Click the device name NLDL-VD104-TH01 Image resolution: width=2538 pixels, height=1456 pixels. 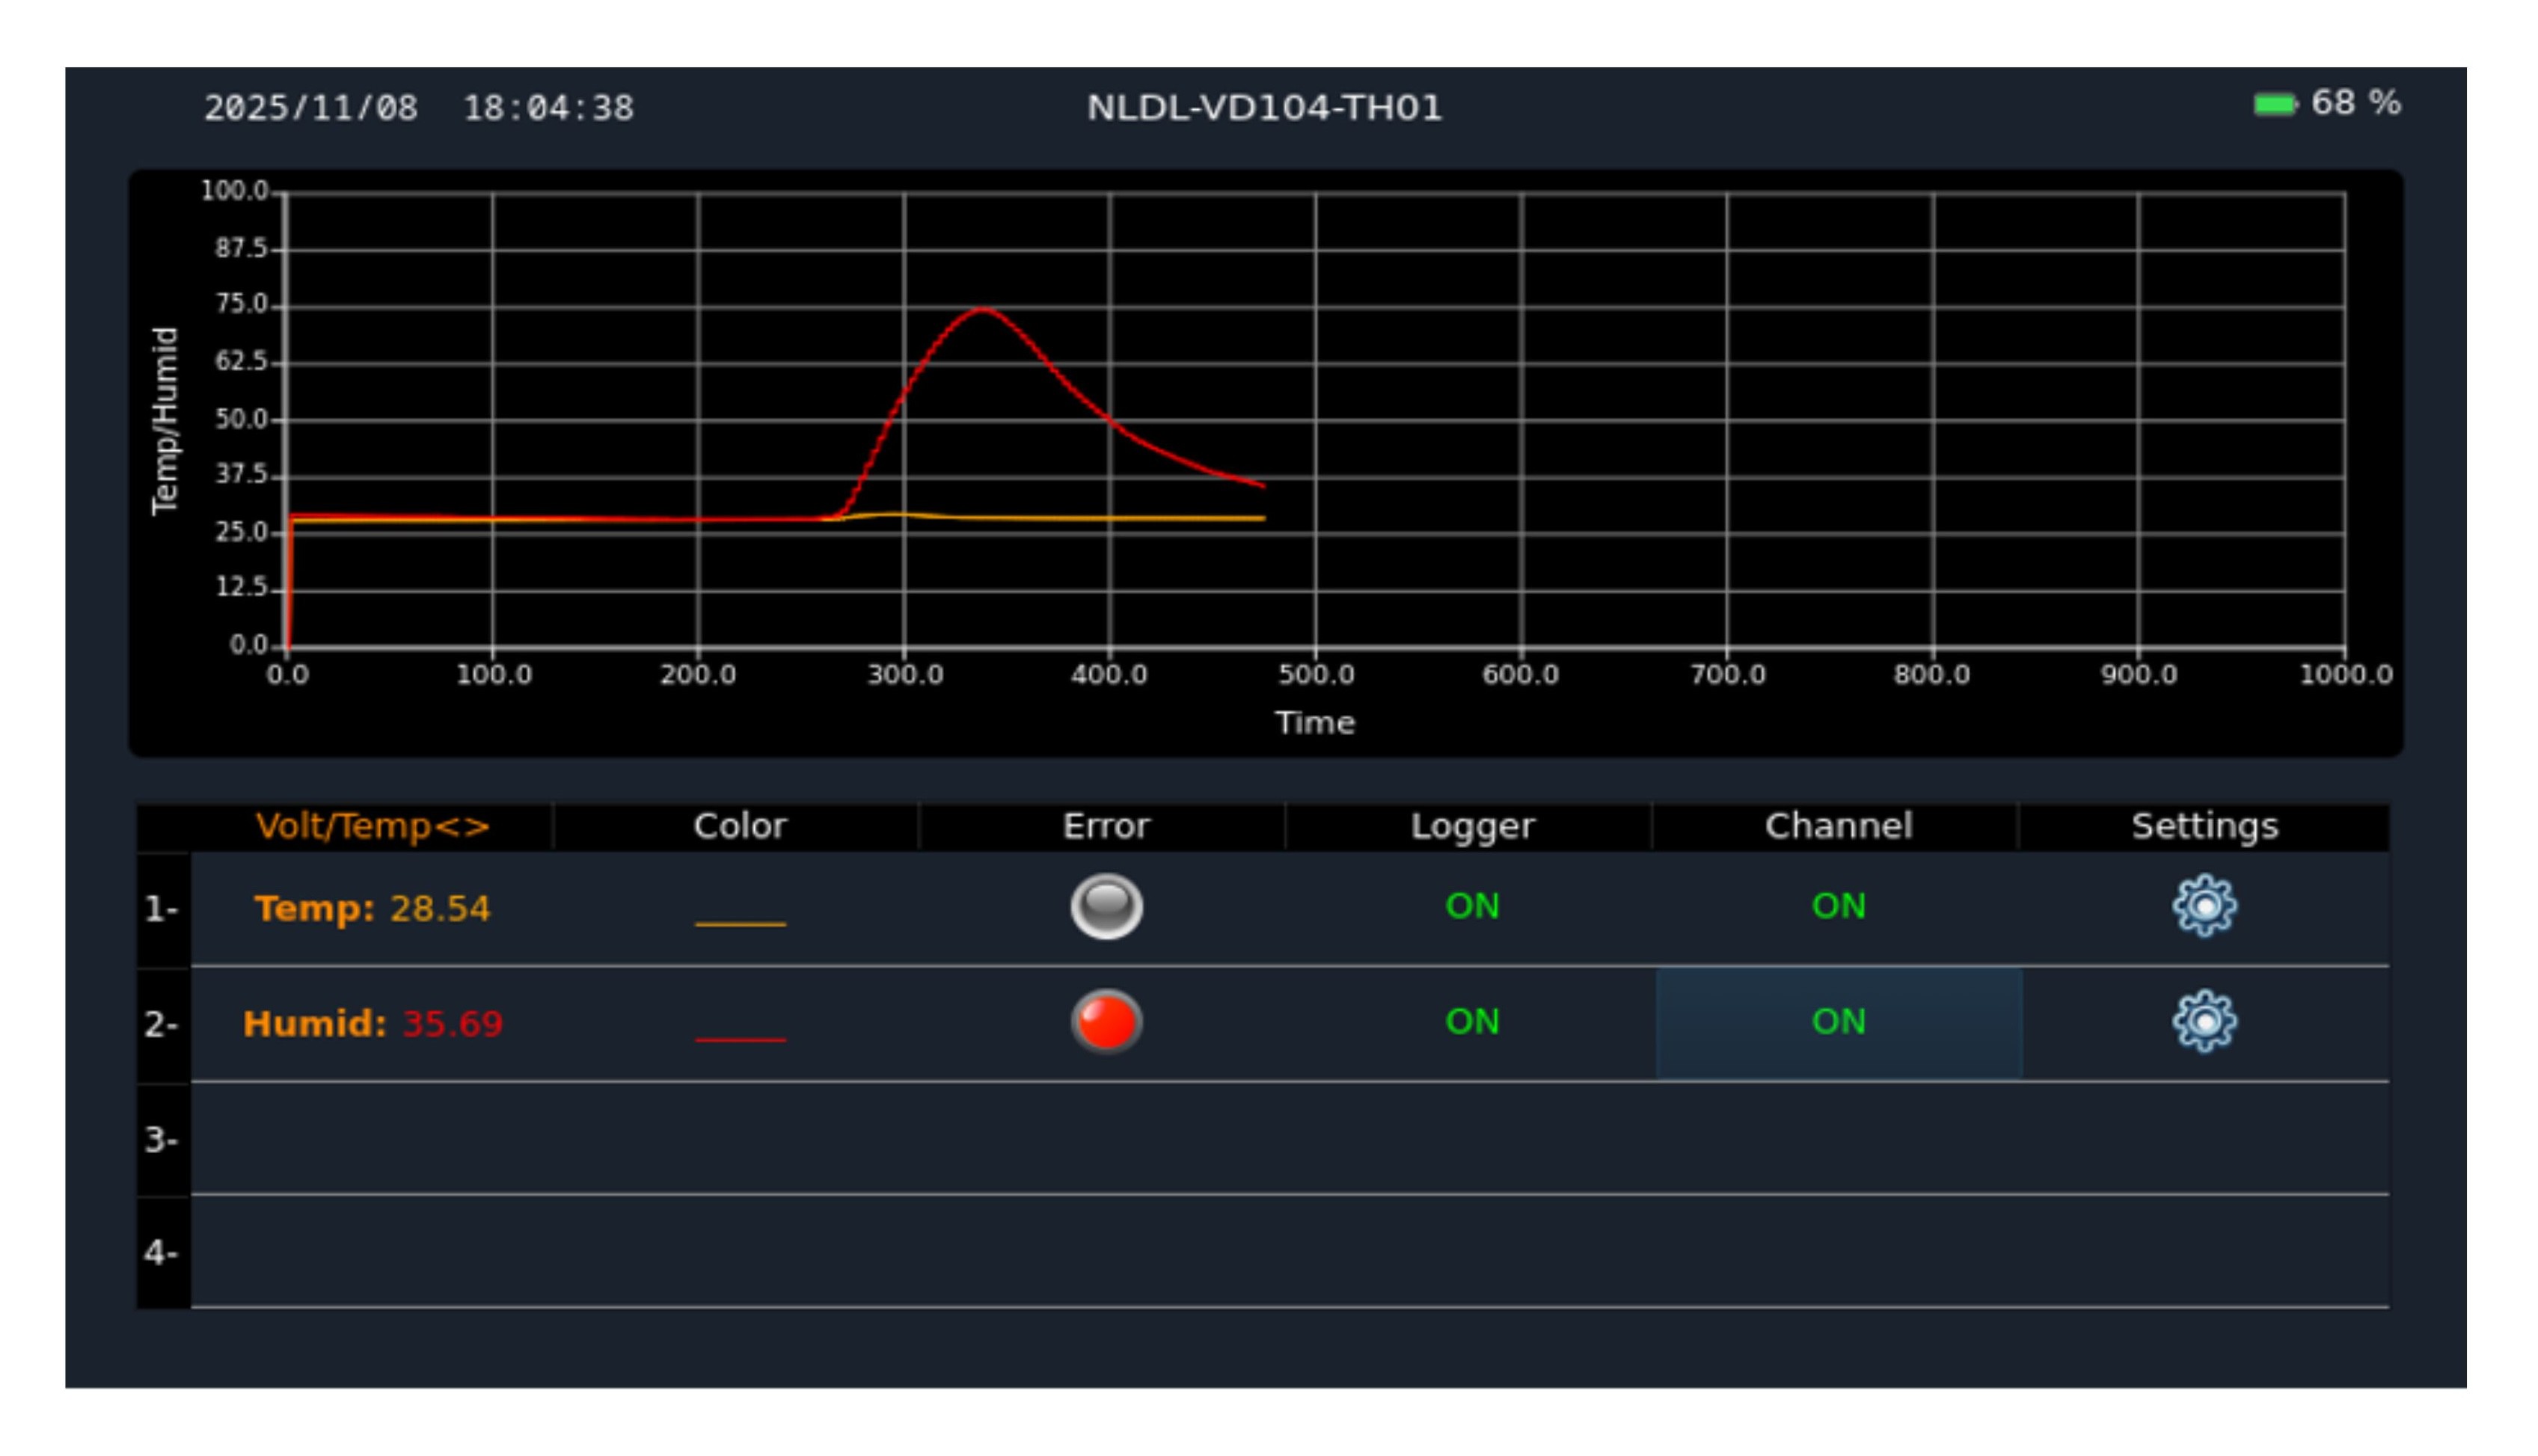pos(1264,107)
